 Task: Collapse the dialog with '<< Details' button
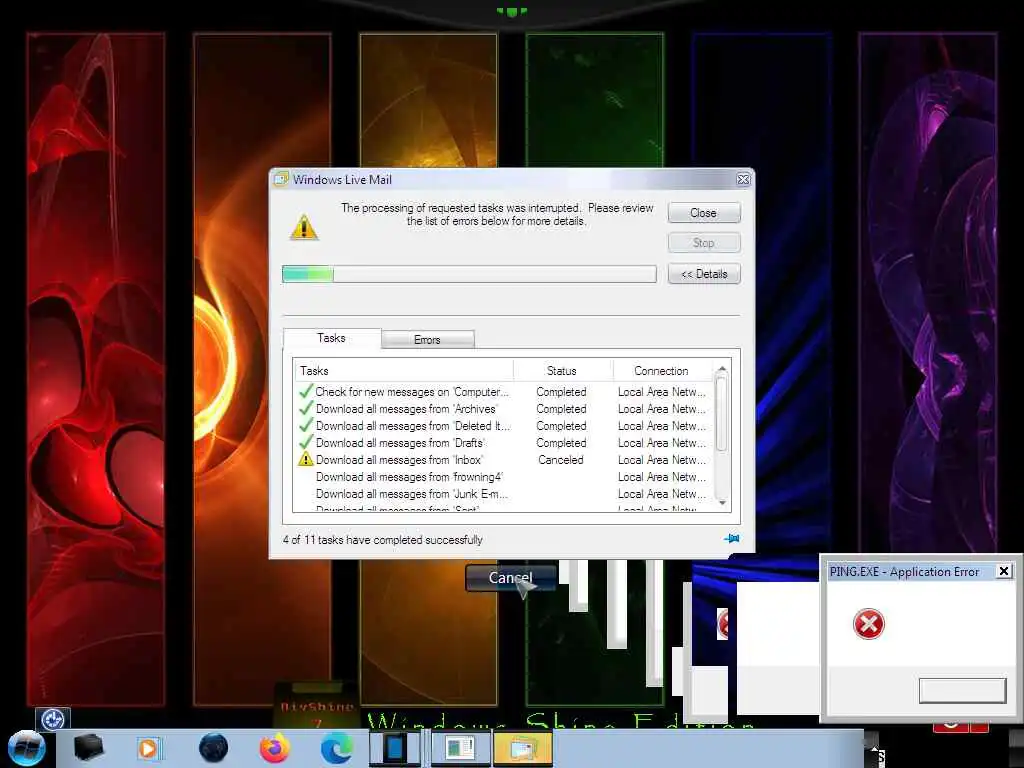click(704, 274)
